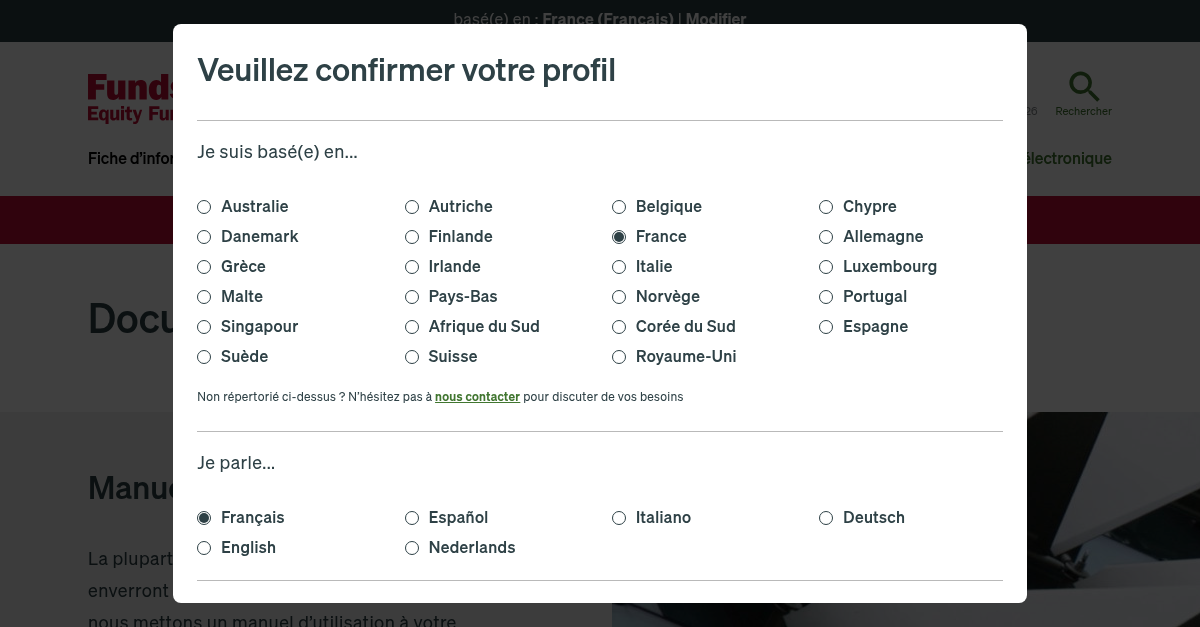Open the "nous contacter" link
This screenshot has height=627, width=1200.
(477, 397)
